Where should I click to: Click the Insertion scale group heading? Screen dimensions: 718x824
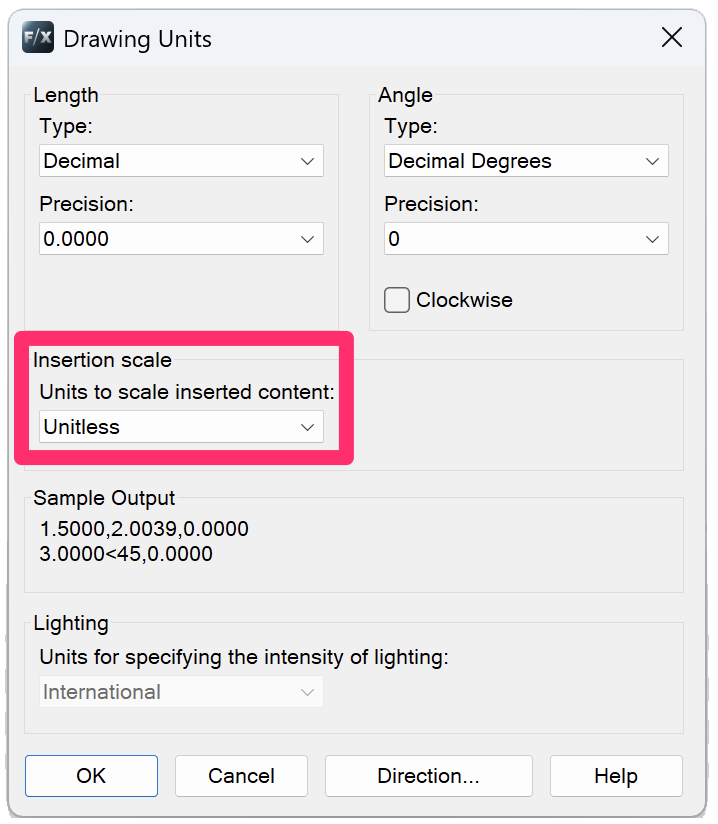point(102,360)
